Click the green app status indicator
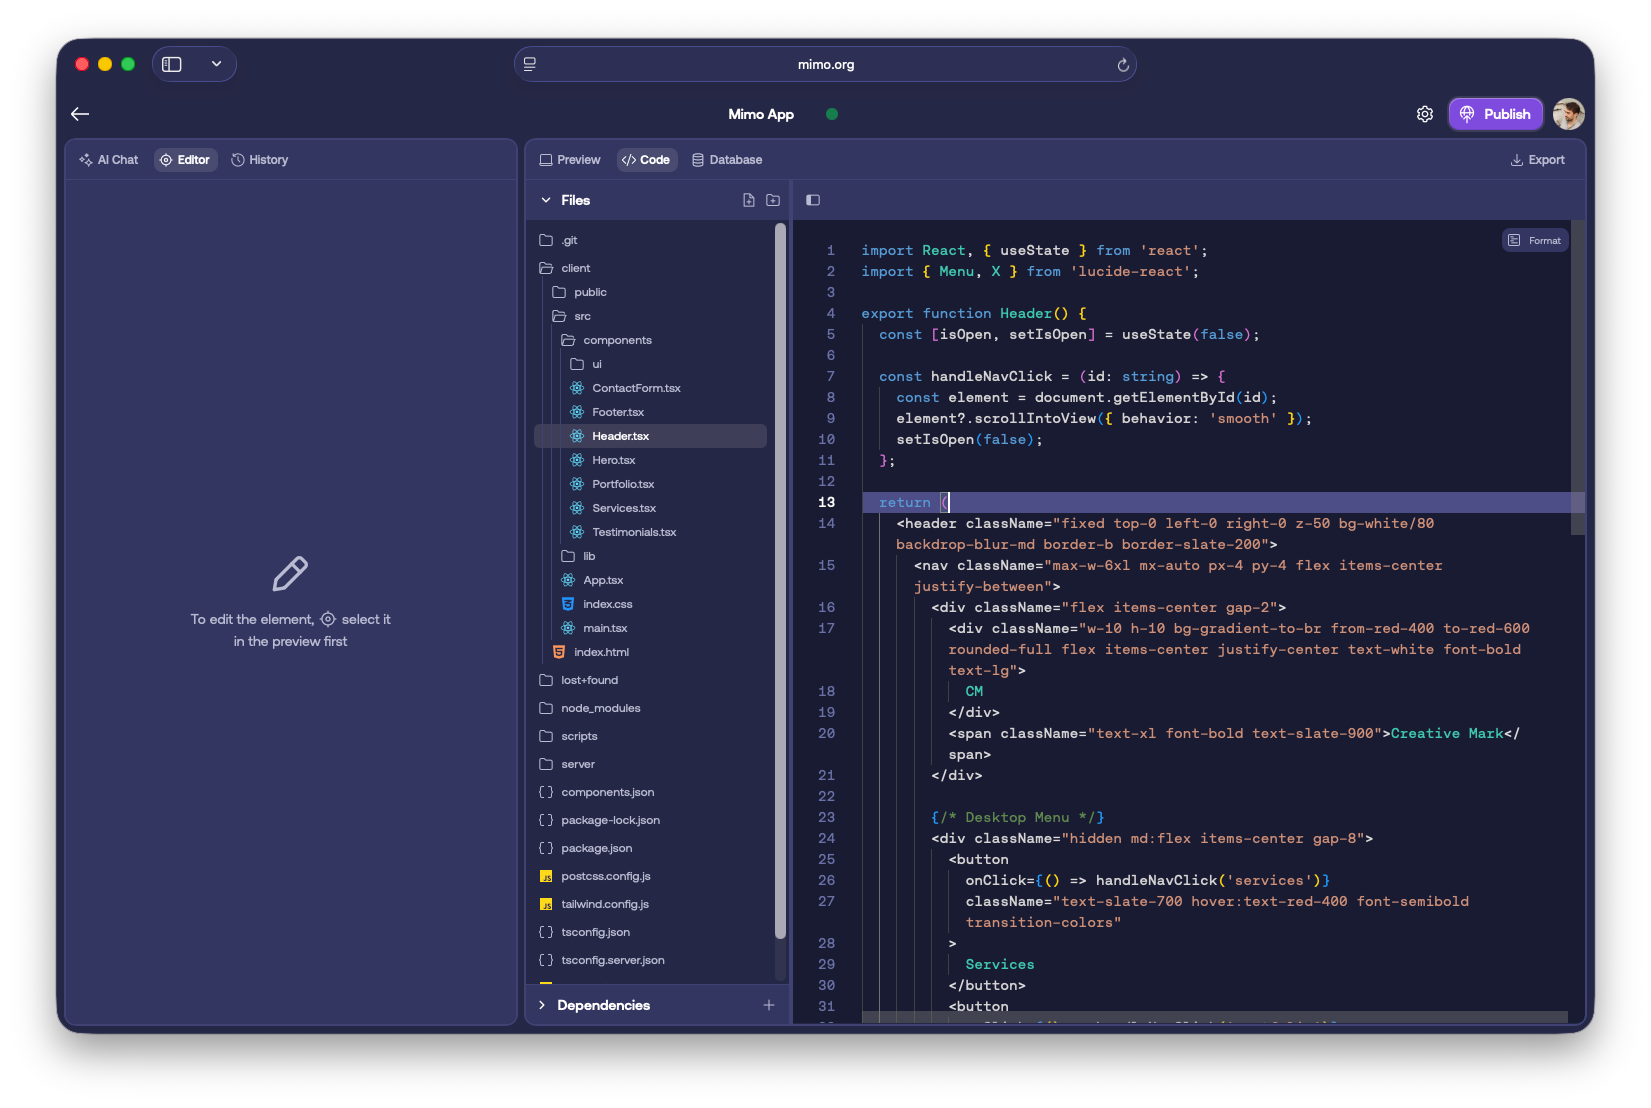Viewport: 1651px width, 1108px height. pyautogui.click(x=831, y=114)
